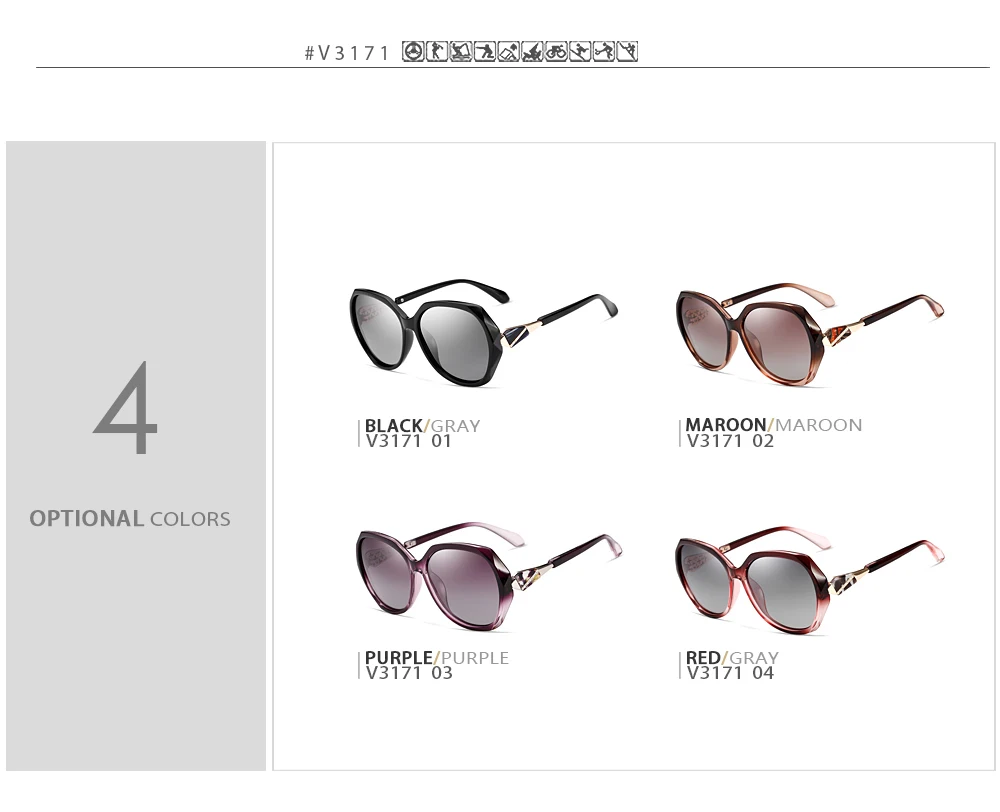The height and width of the screenshot is (812, 1000).
Task: Select the black frame sunglasses image
Action: 483,332
